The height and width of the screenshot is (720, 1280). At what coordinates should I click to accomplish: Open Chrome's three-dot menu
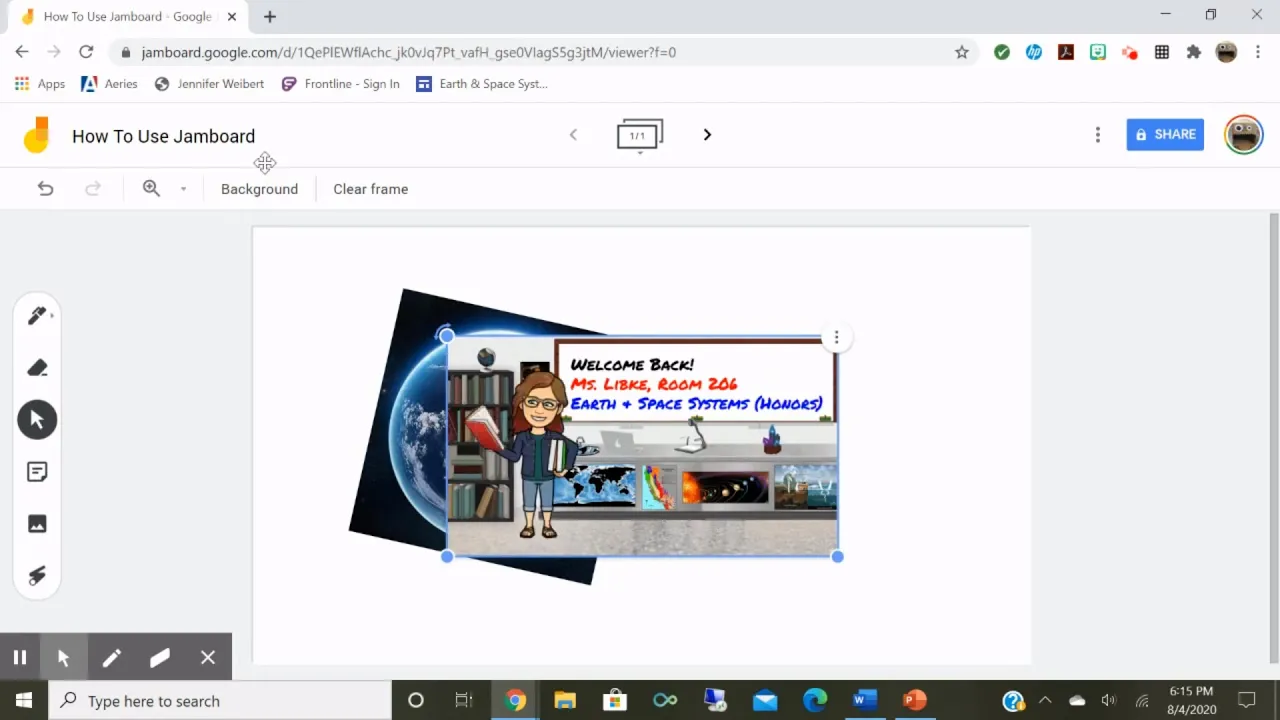[1259, 52]
